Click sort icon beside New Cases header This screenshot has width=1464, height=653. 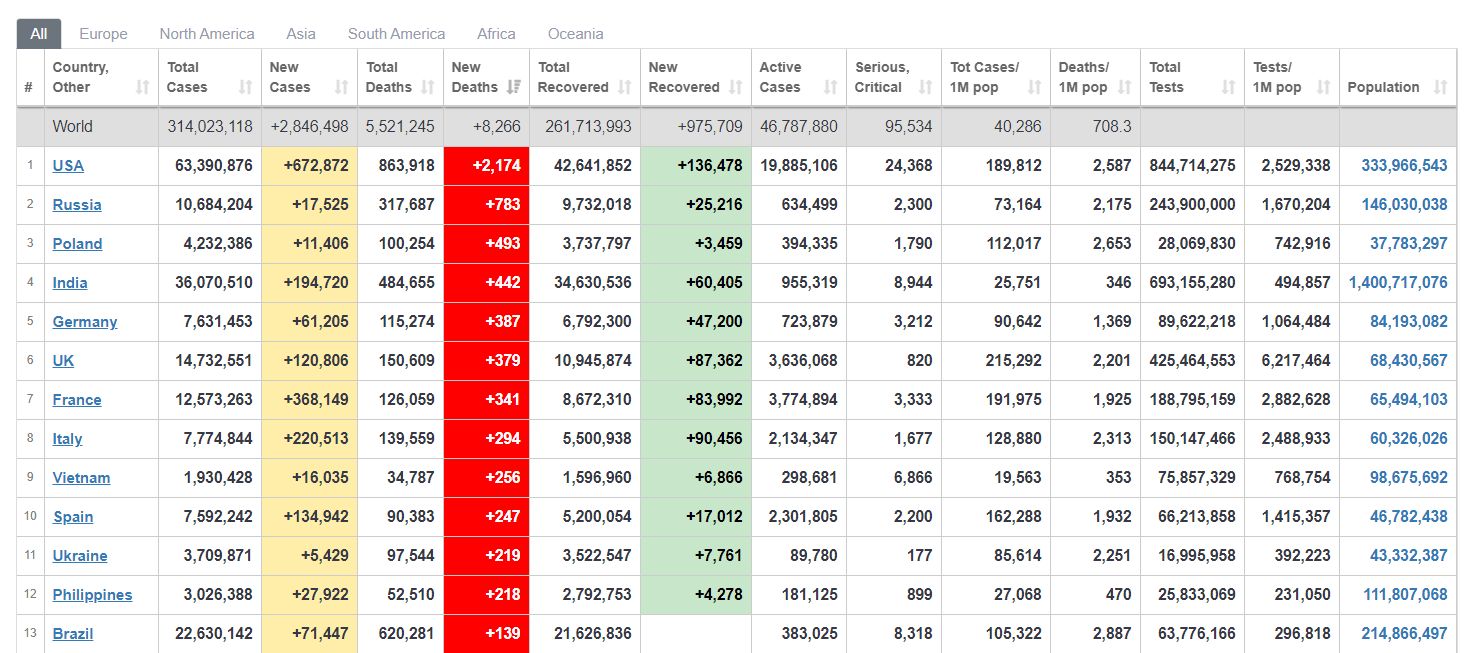(341, 88)
